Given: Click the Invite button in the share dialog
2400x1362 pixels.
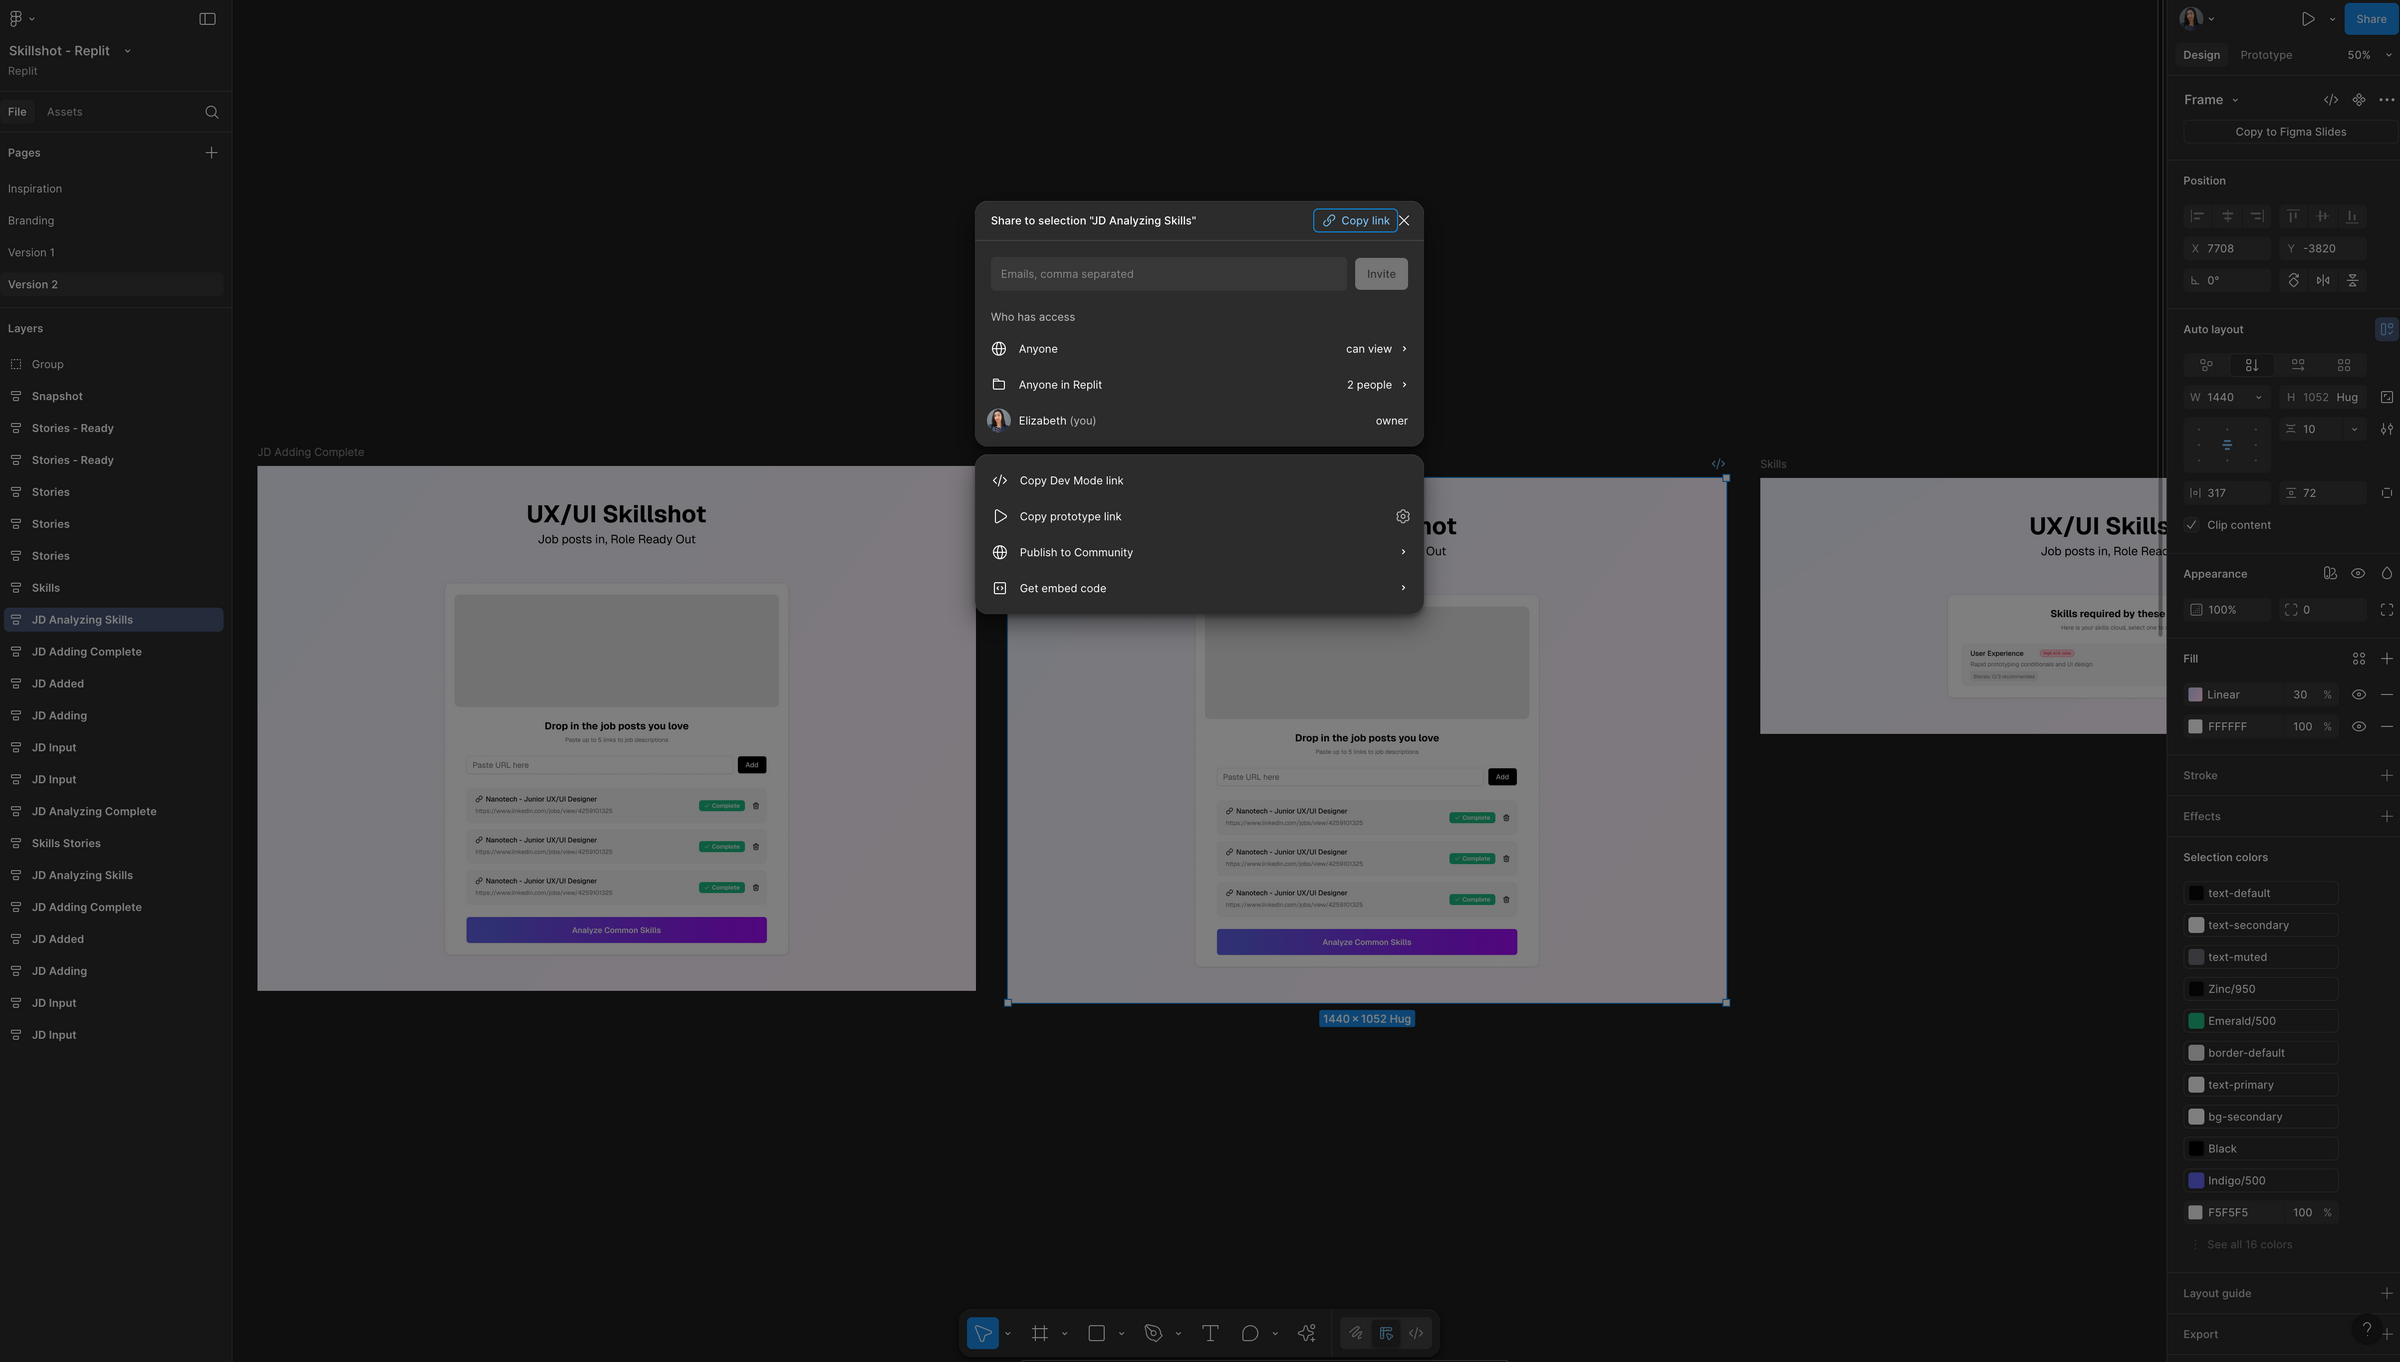Looking at the screenshot, I should click(x=1381, y=273).
